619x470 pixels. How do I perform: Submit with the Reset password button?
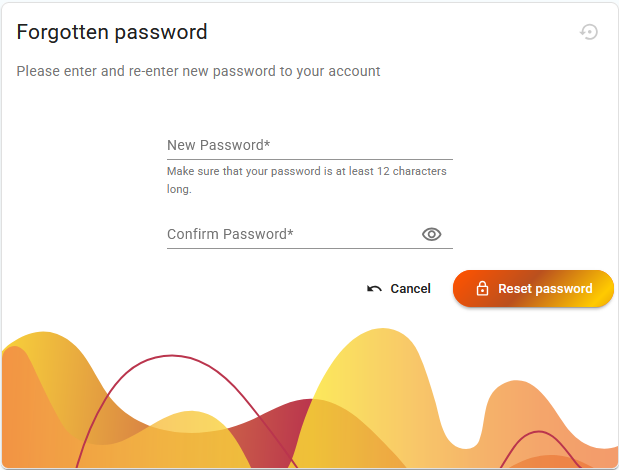(x=533, y=288)
